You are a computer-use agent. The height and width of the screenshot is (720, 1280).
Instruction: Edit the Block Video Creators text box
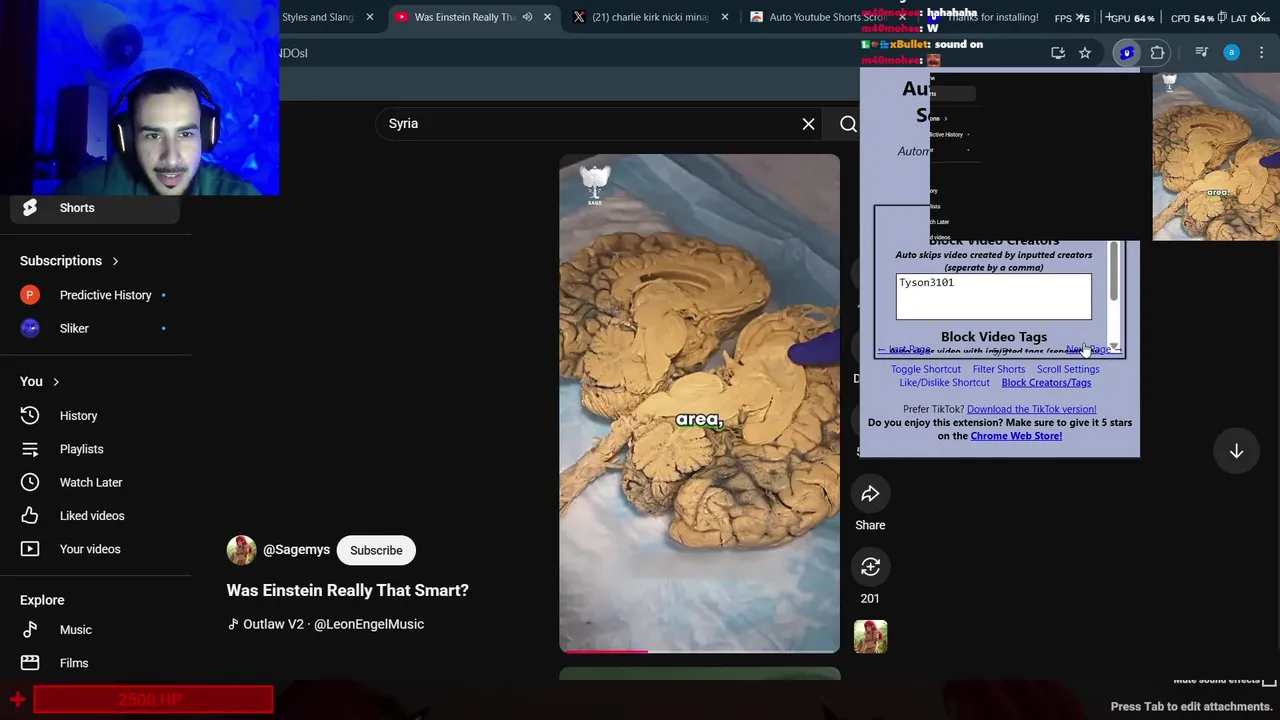click(x=993, y=297)
